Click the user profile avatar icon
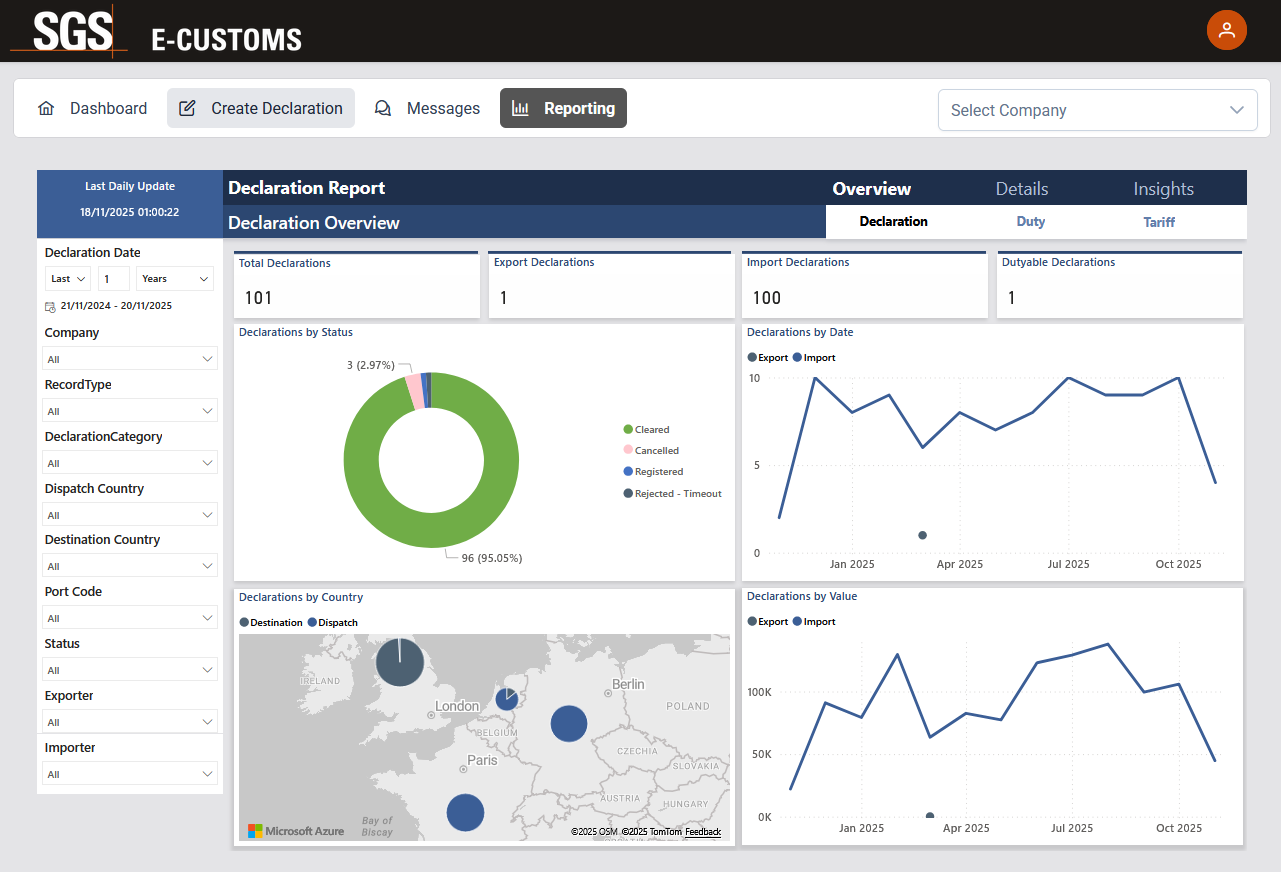The image size is (1281, 872). coord(1227,30)
